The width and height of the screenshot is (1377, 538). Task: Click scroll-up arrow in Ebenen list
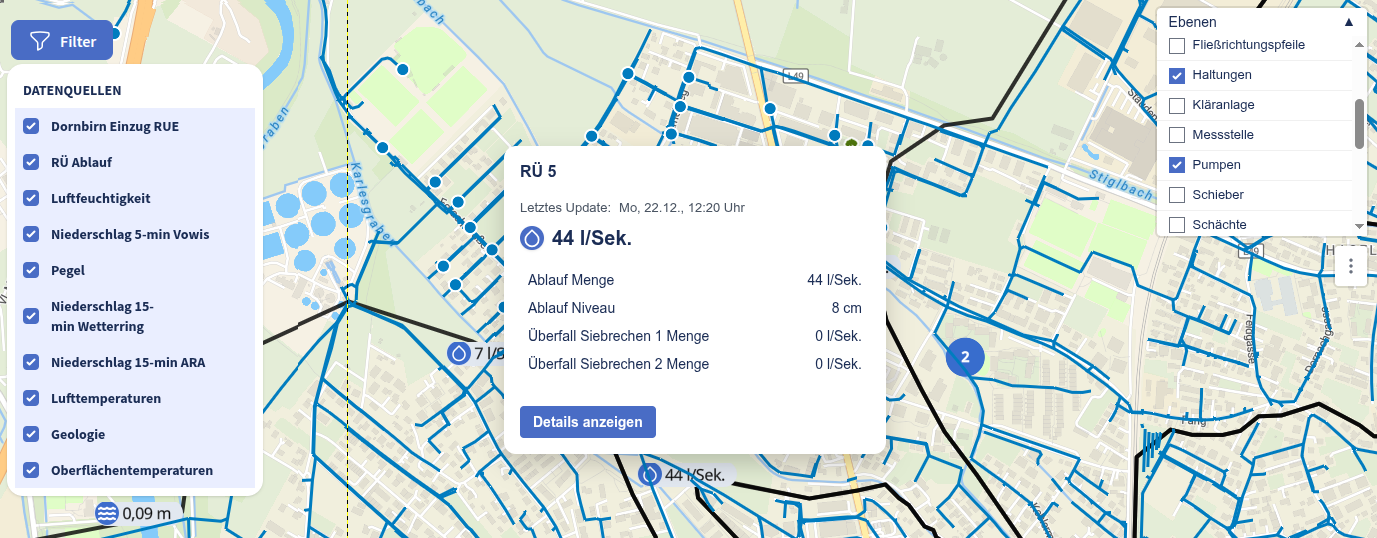coord(1359,45)
